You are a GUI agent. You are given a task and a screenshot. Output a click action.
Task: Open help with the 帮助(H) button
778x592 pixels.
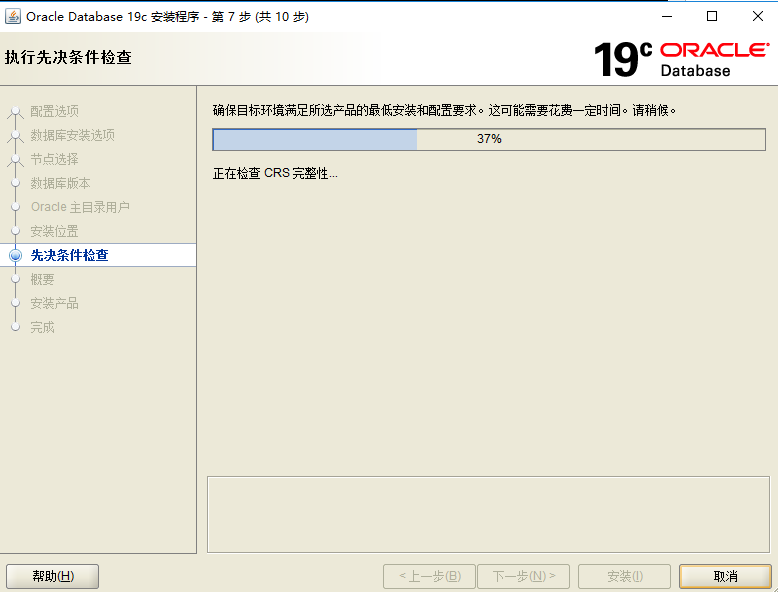click(52, 576)
